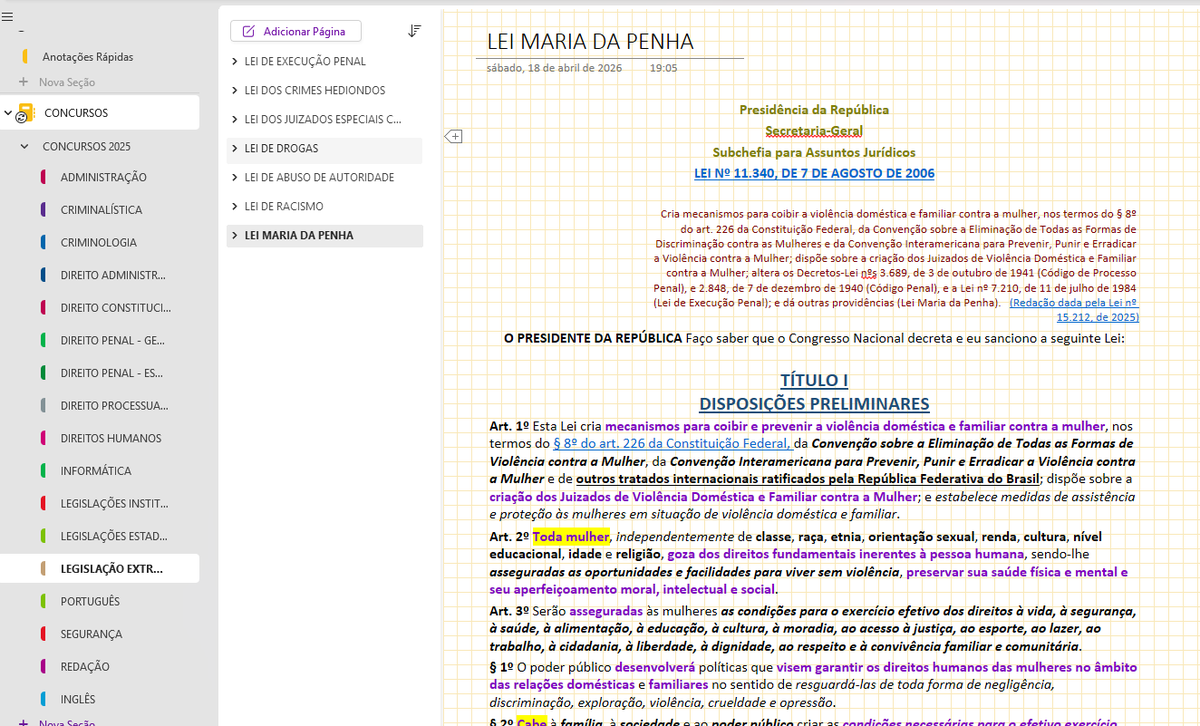Screen dimensions: 1200x726
Task: Click the SEGURANÇA section color tab icon
Action: [44, 634]
